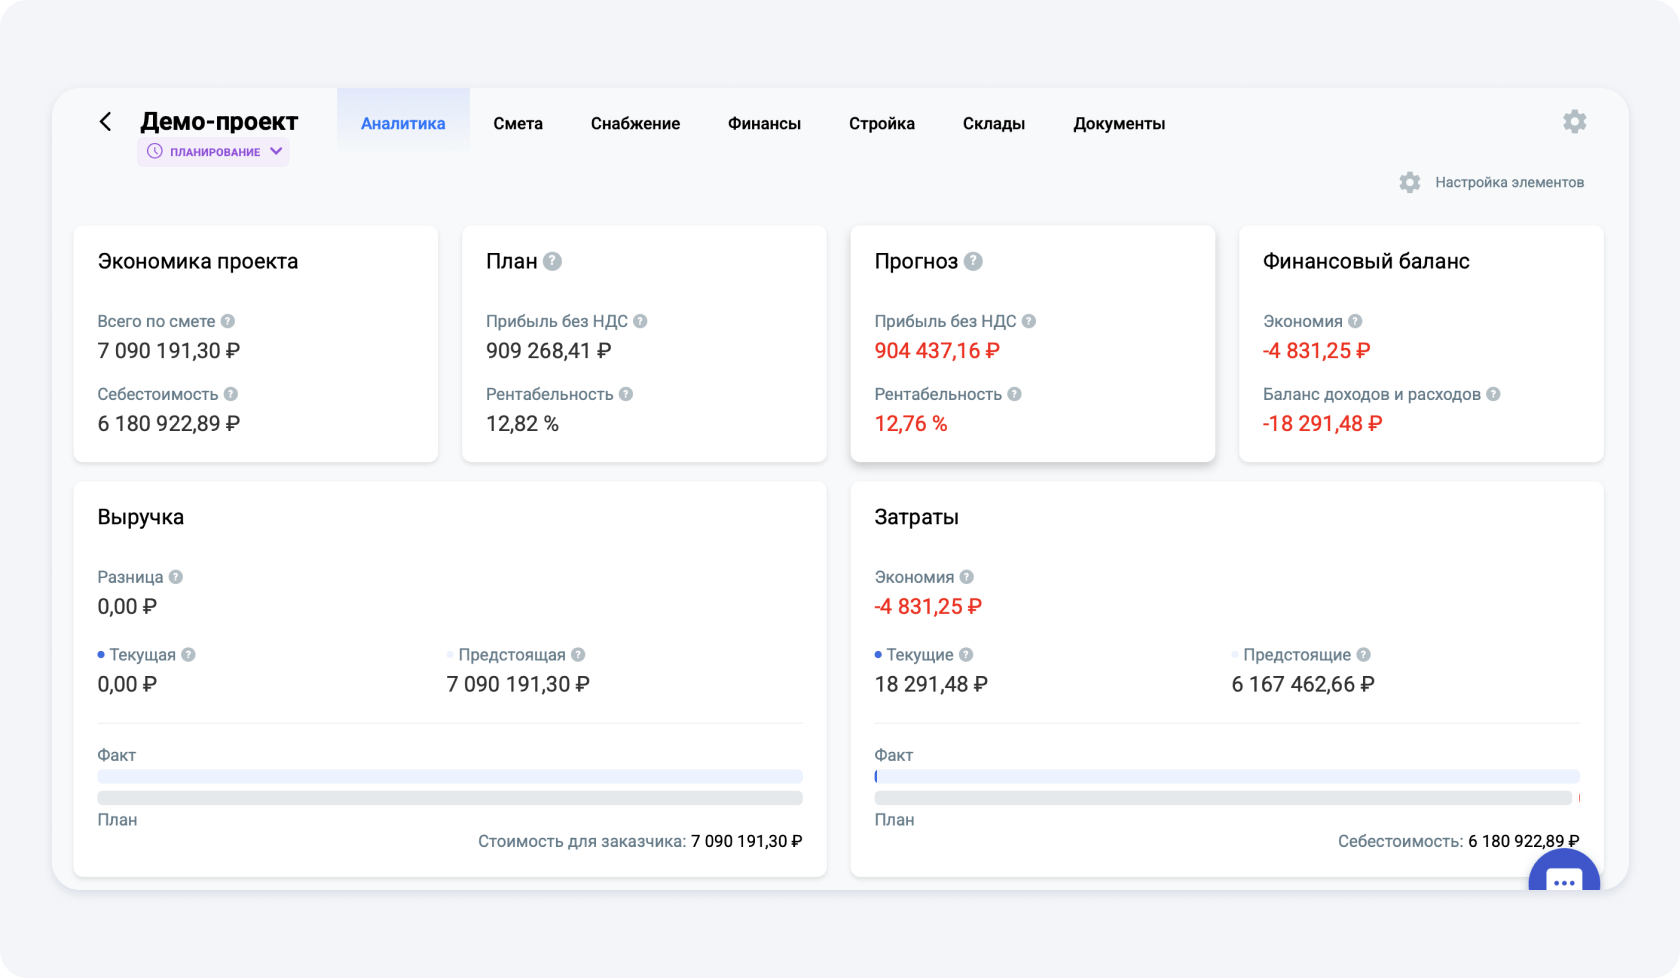Click the chevron arrow in status badge
The height and width of the screenshot is (978, 1680).
pos(277,152)
